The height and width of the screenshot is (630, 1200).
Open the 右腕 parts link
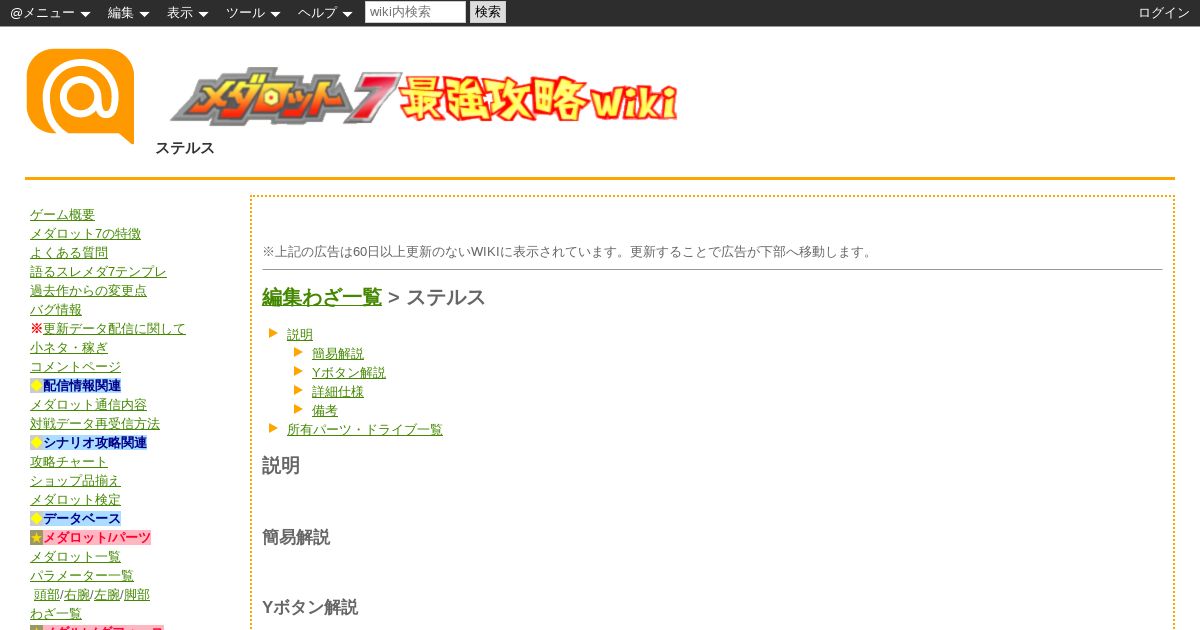tap(77, 595)
